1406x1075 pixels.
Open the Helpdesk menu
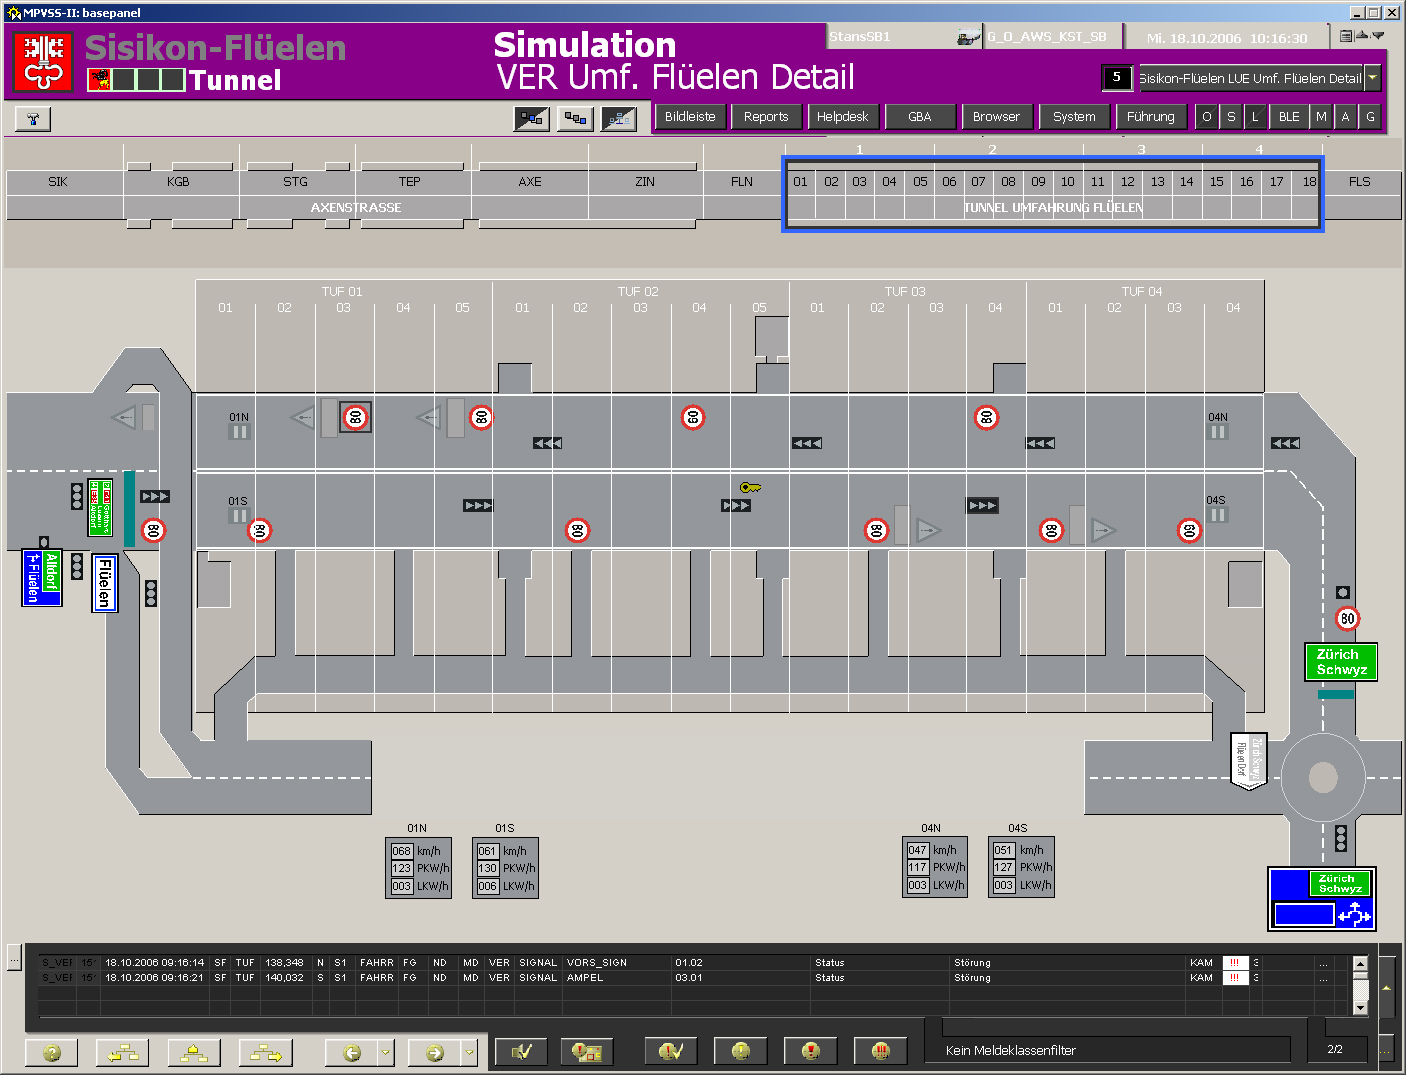(x=842, y=117)
